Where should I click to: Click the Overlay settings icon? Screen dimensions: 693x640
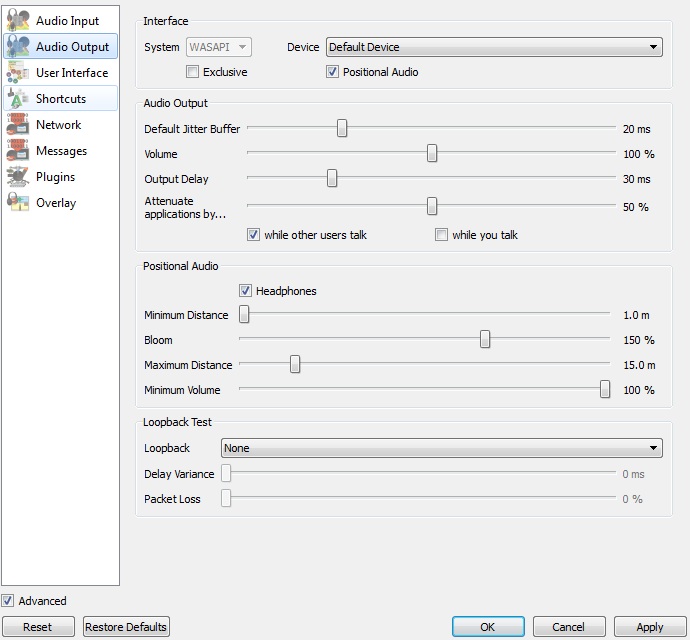[18, 203]
